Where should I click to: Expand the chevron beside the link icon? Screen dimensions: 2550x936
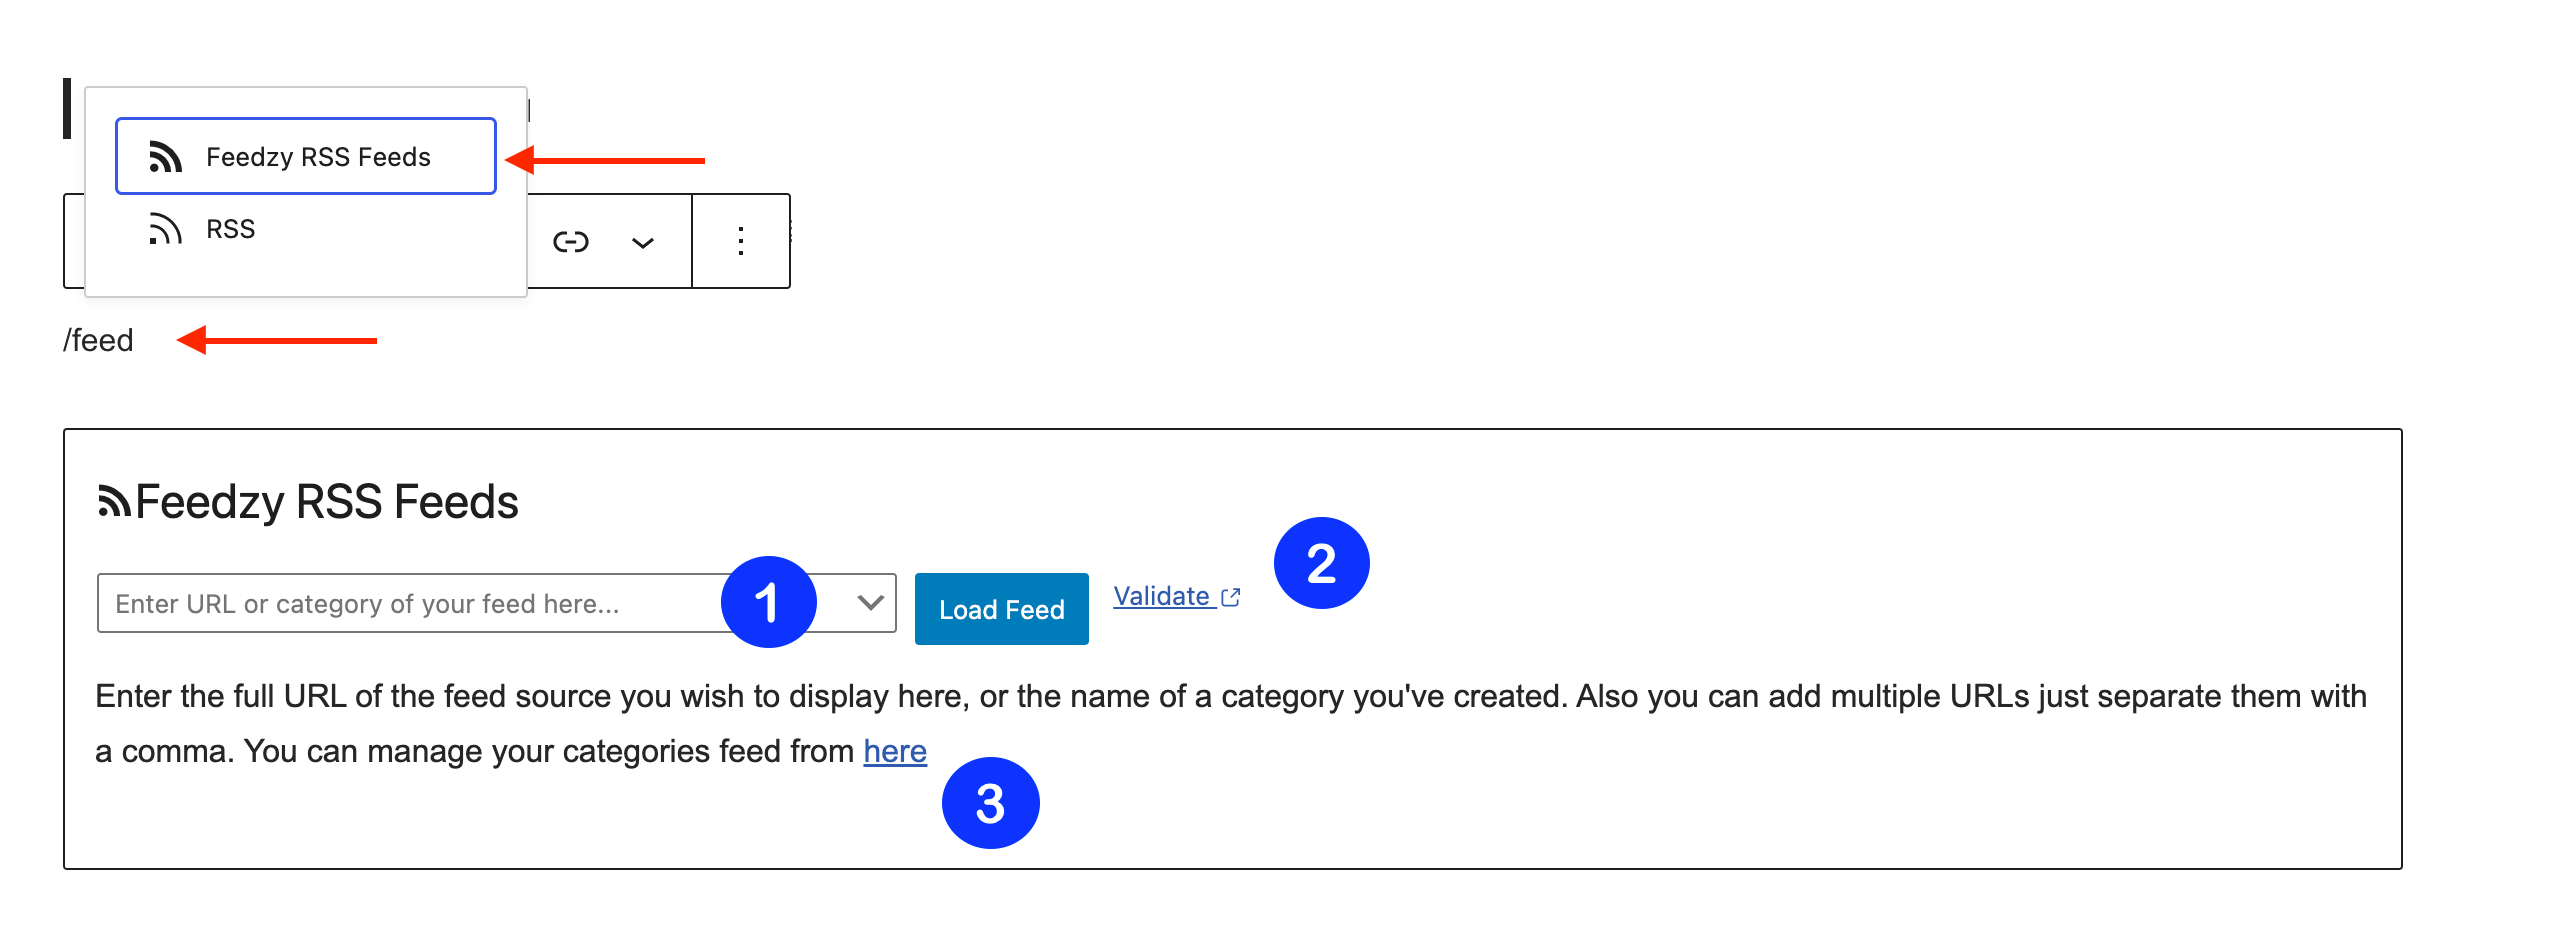pyautogui.click(x=643, y=242)
